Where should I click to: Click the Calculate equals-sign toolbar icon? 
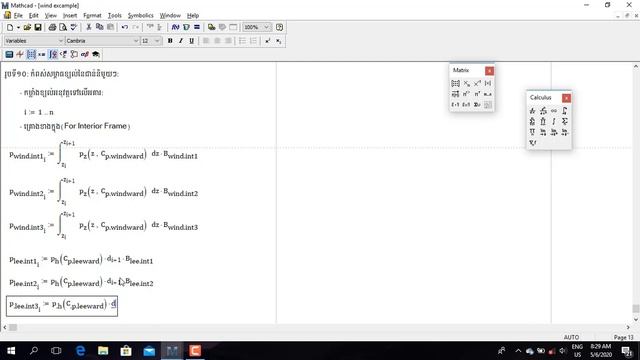click(x=197, y=27)
